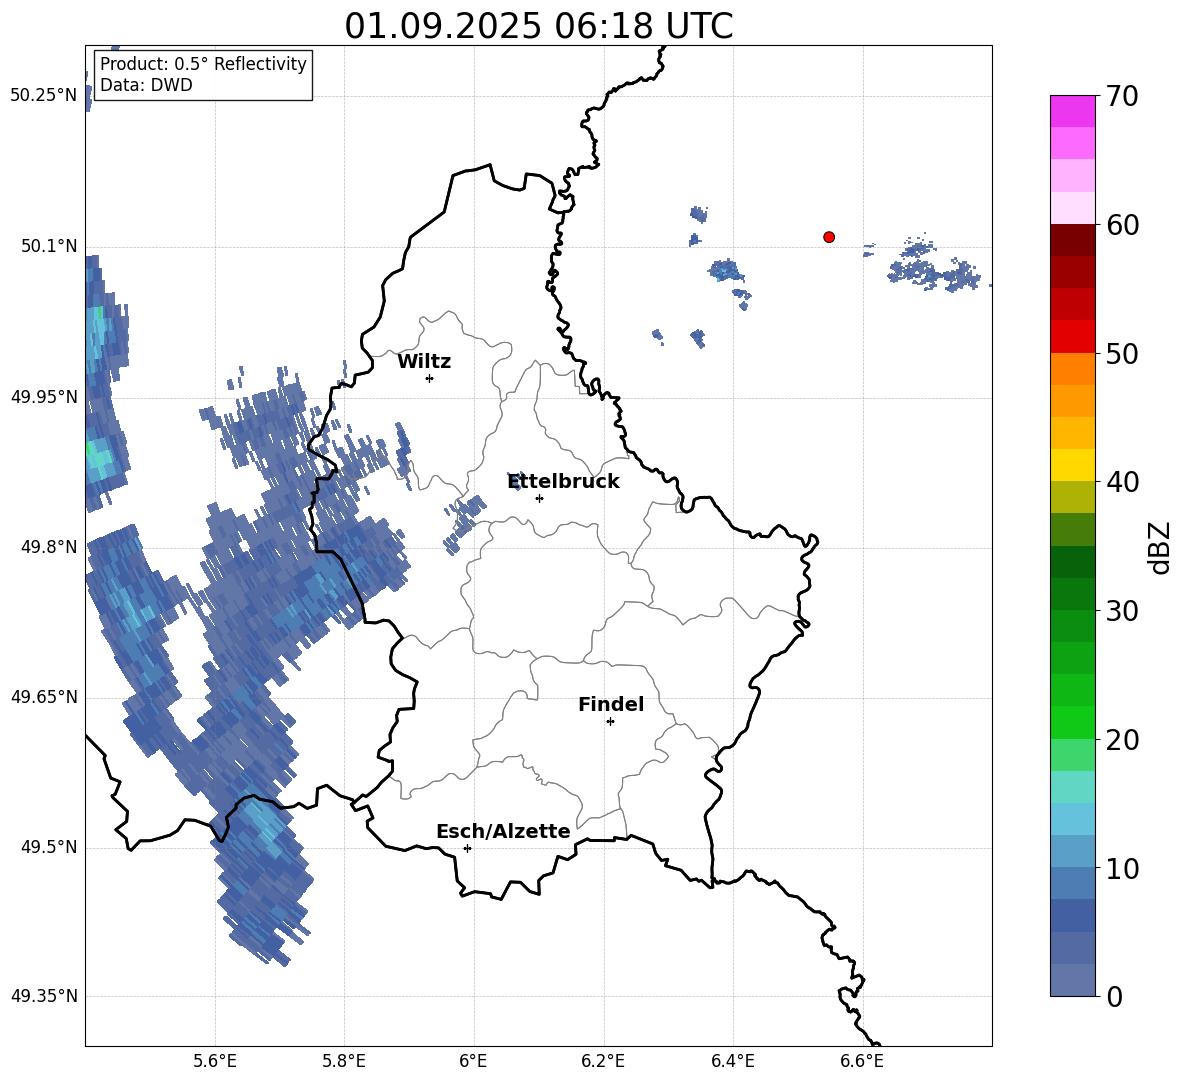
Task: Click the 50.25°N latitude label
Action: 44,95
